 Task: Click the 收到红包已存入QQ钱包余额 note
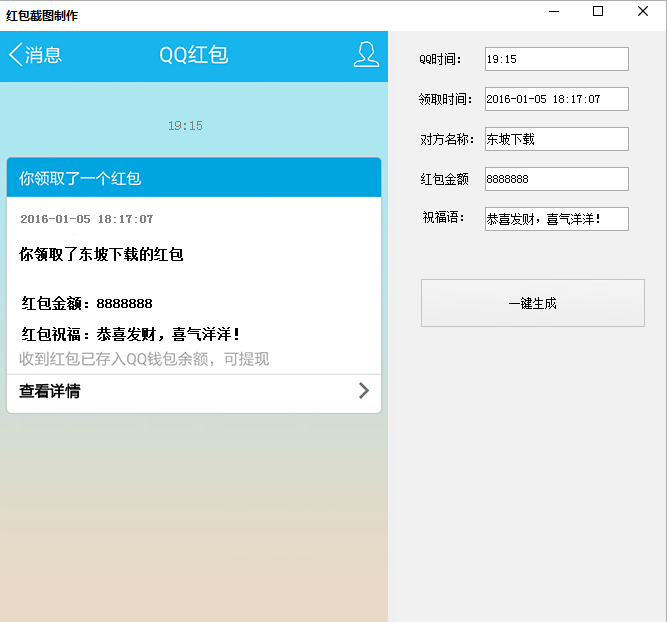144,359
